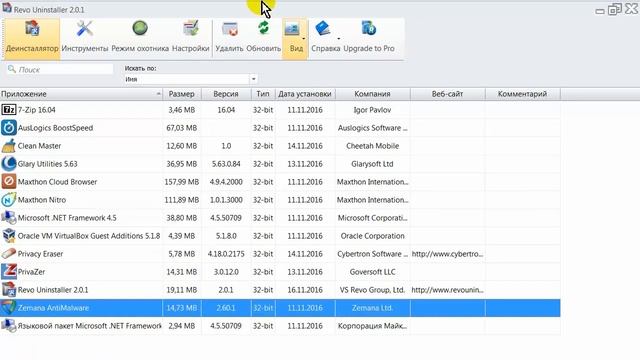Sort by Комментарий column header
The image size is (640, 360).
[522, 94]
